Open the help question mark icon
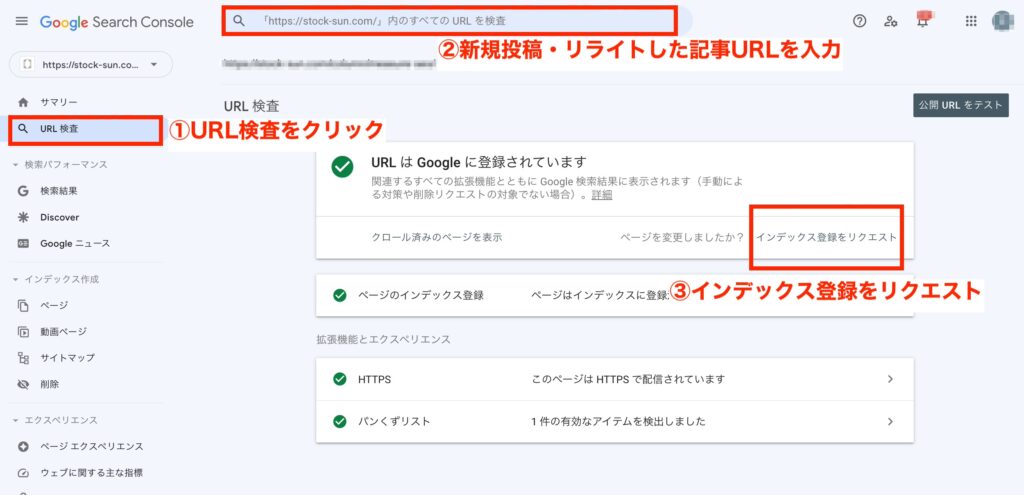Viewport: 1024px width, 495px height. [859, 21]
